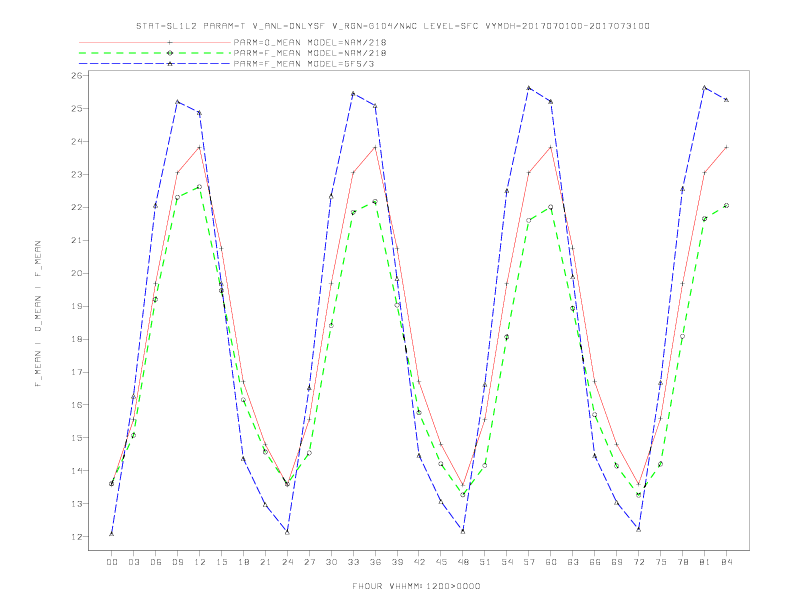The width and height of the screenshot is (792, 612).
Task: Click x-axis forecast hour label 03
Action: (x=133, y=562)
